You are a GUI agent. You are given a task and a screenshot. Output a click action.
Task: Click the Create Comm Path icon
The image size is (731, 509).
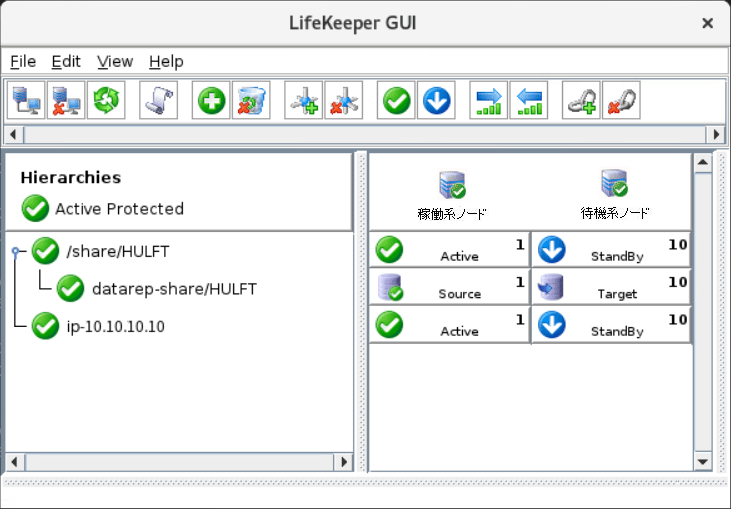pyautogui.click(x=303, y=100)
